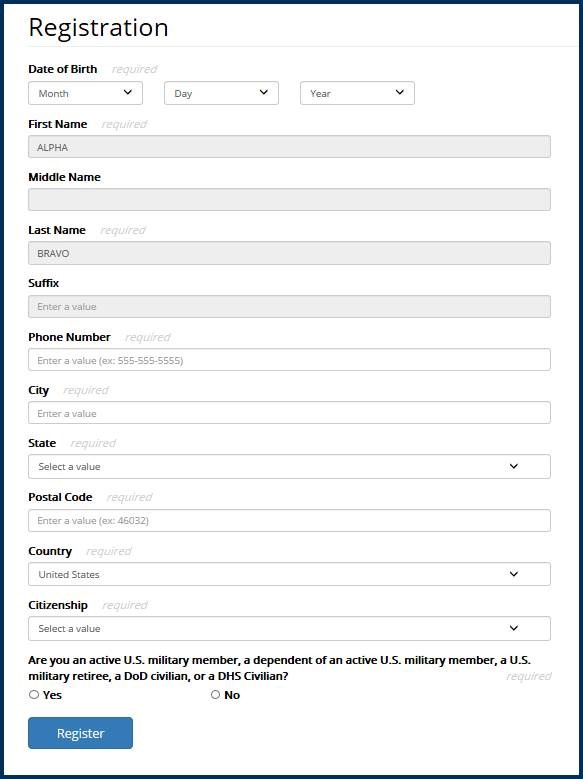Viewport: 583px width, 779px height.
Task: Click the chevron arrow in the Country dropdown
Action: 514,574
